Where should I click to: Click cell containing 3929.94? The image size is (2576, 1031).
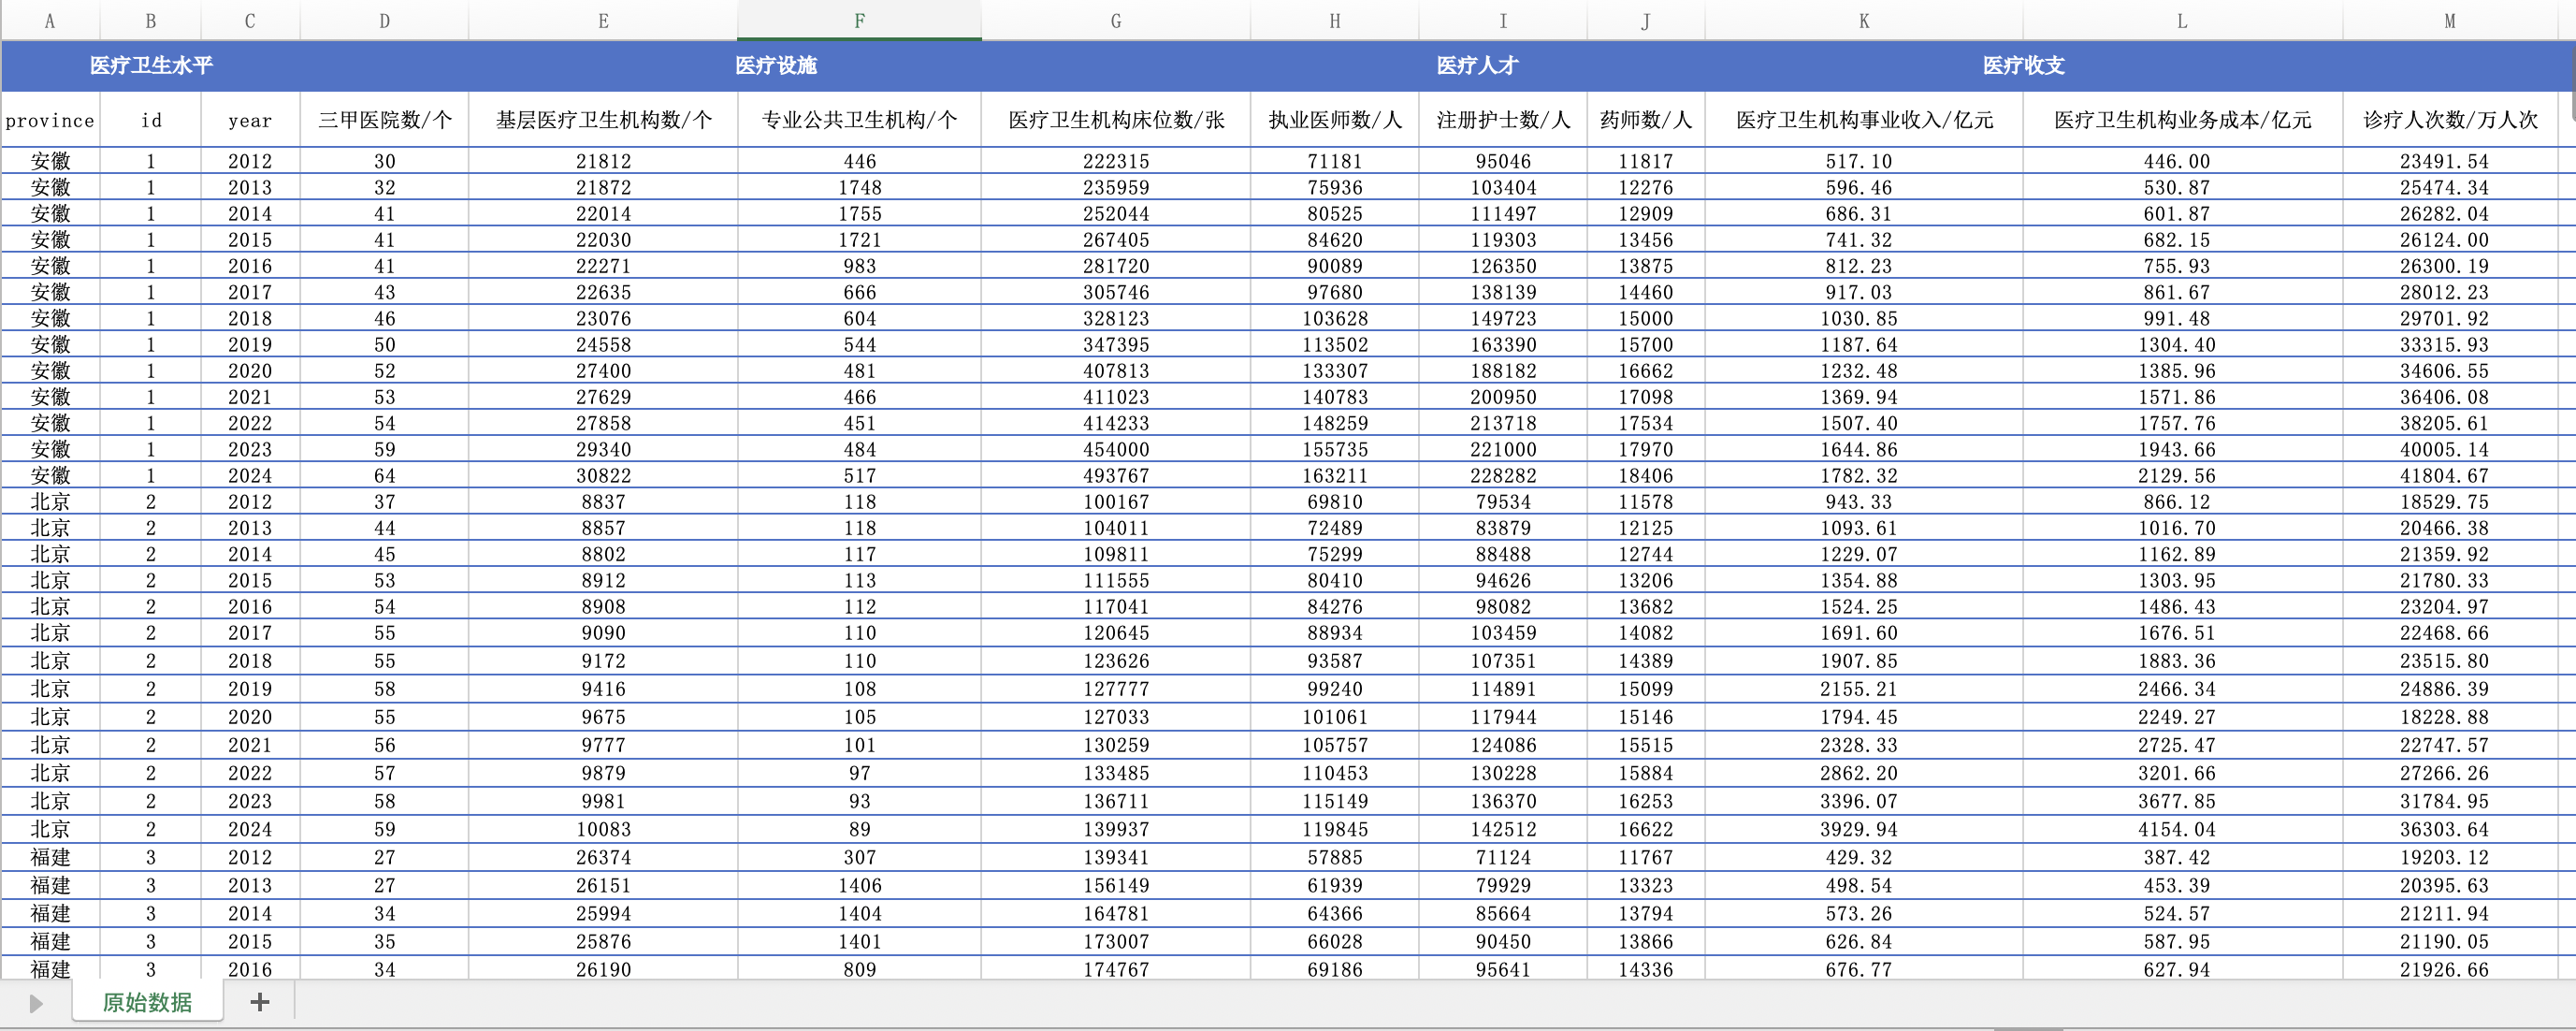[1858, 829]
